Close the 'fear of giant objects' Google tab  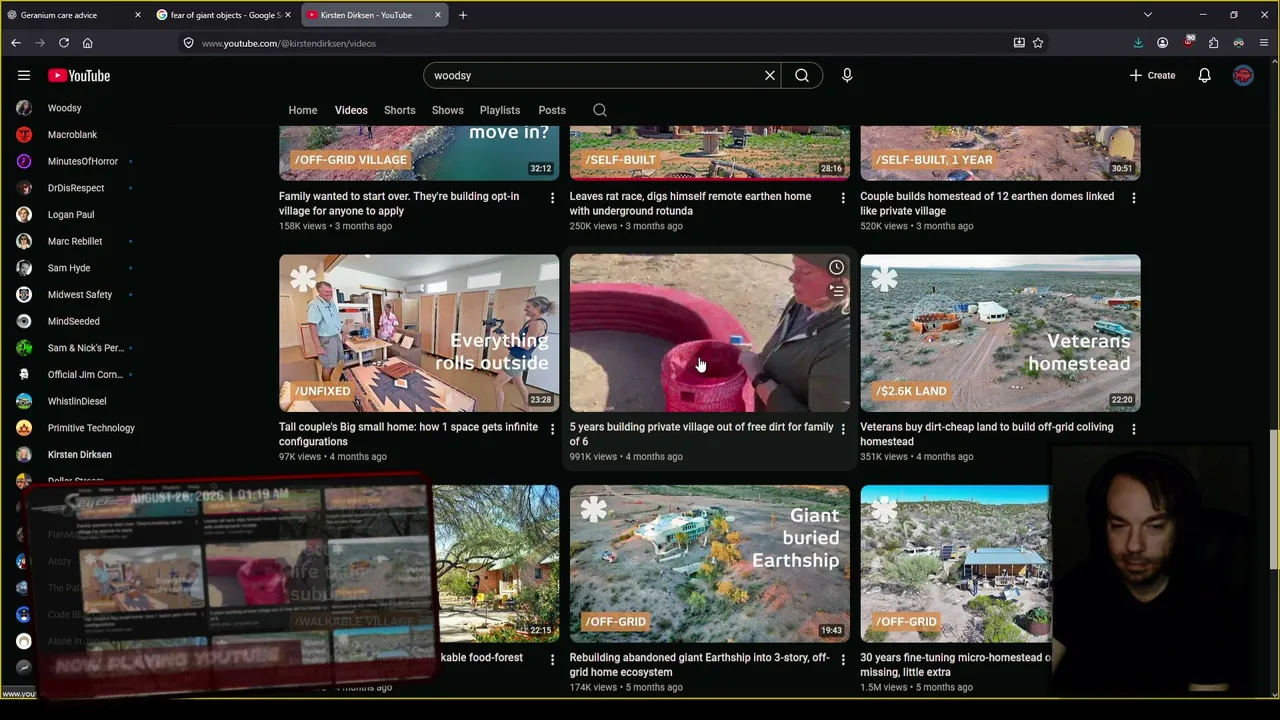tap(288, 15)
